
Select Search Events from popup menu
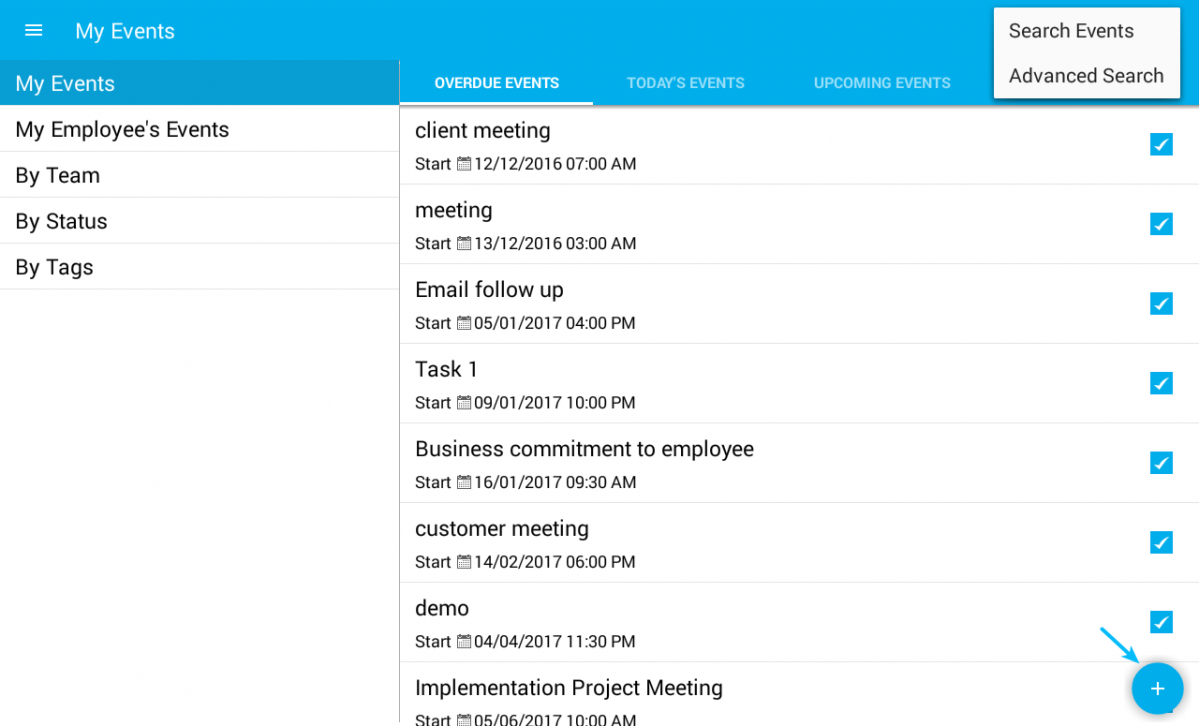(x=1071, y=31)
